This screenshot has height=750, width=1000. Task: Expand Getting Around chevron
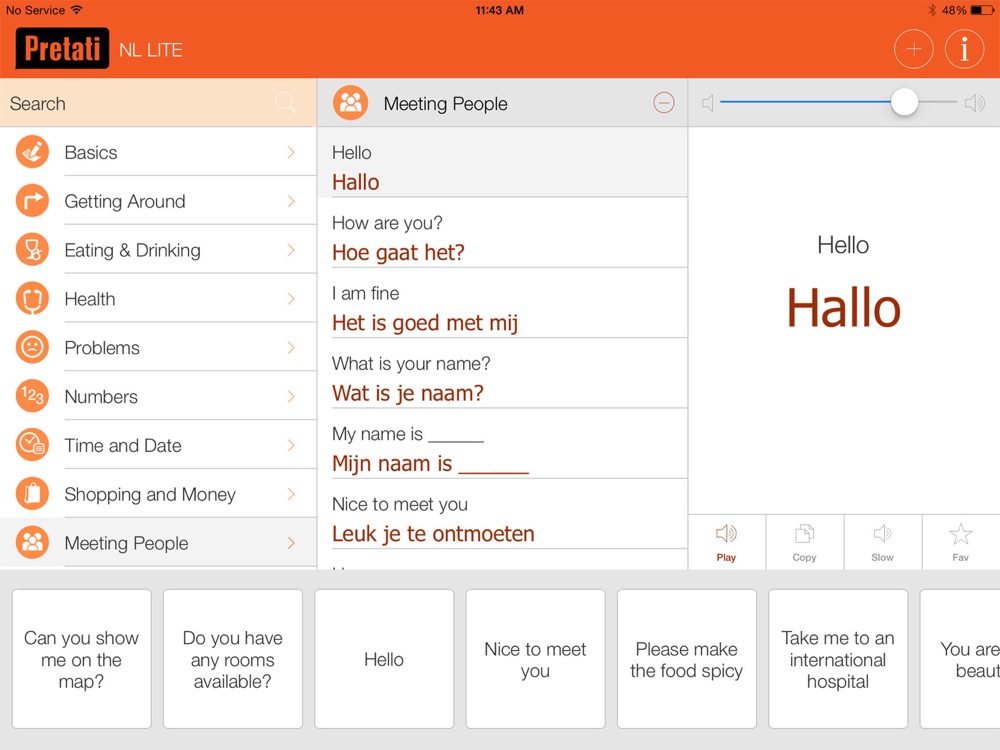(x=291, y=201)
